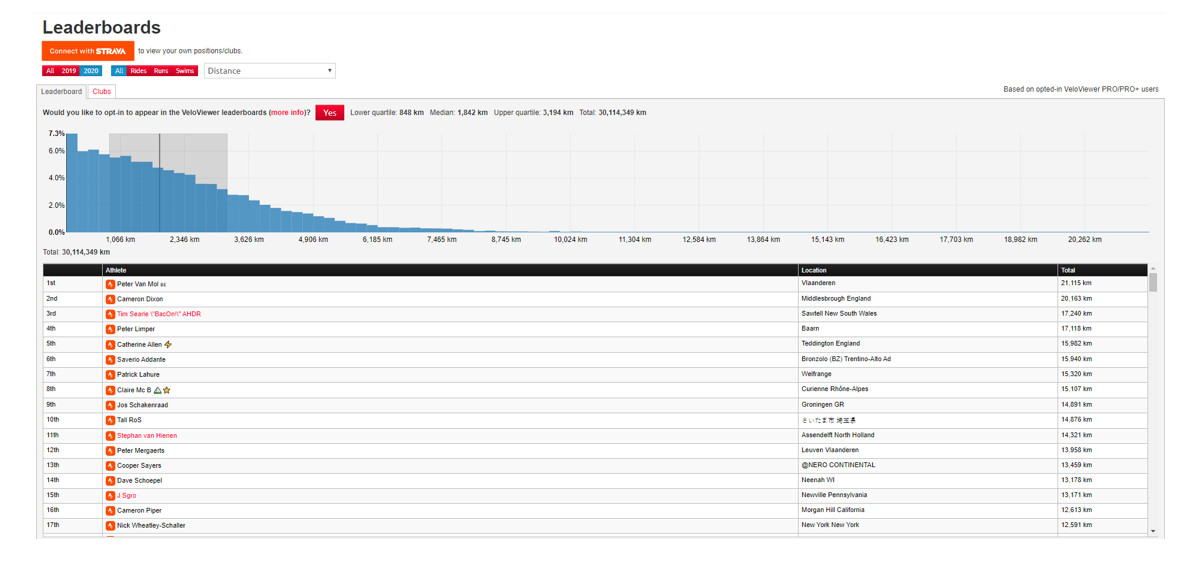Click Strava icon next to Cameron Piper
Screen dimensions: 1200x569
tap(110, 510)
